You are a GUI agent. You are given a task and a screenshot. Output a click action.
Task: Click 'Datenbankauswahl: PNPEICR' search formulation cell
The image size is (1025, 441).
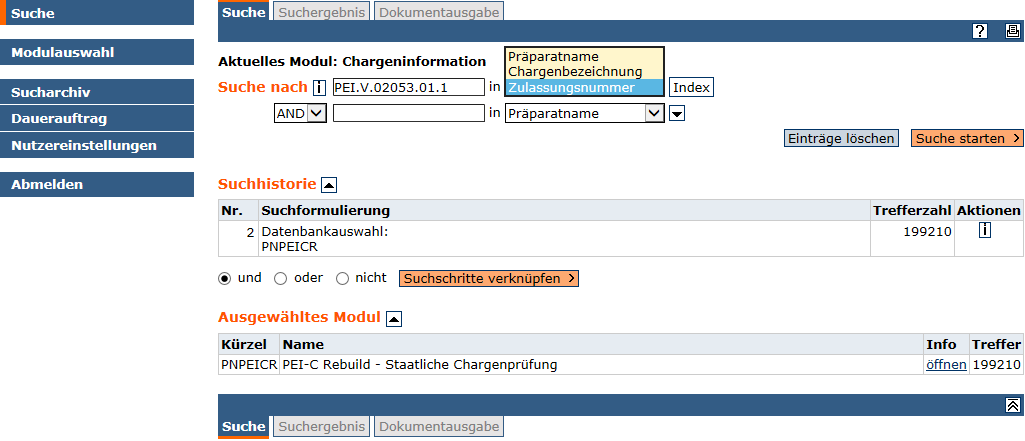tap(565, 238)
